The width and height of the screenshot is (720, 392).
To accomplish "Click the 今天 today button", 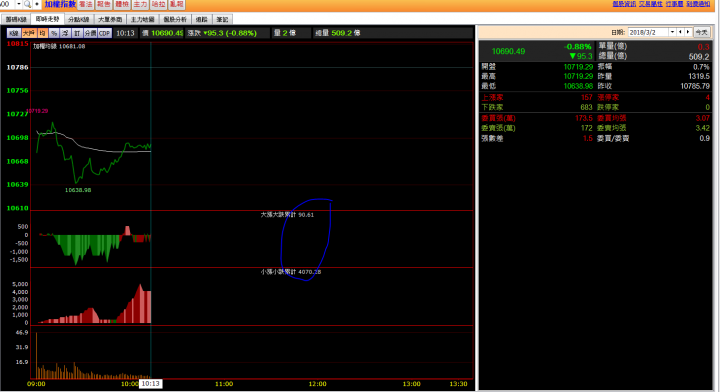I will [702, 32].
